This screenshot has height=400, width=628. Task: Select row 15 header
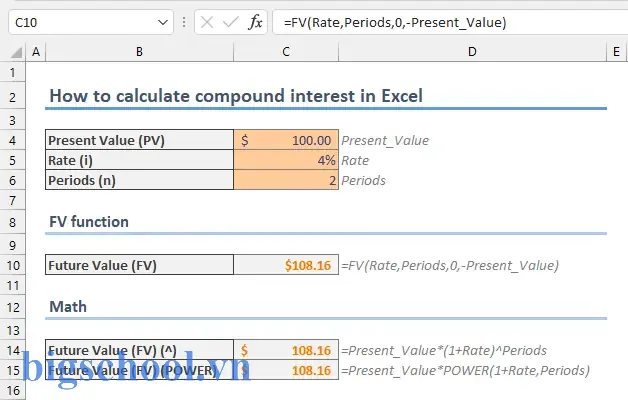pos(13,370)
